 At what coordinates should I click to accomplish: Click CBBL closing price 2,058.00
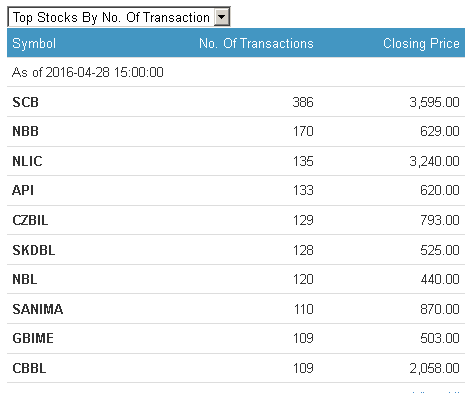pyautogui.click(x=435, y=368)
